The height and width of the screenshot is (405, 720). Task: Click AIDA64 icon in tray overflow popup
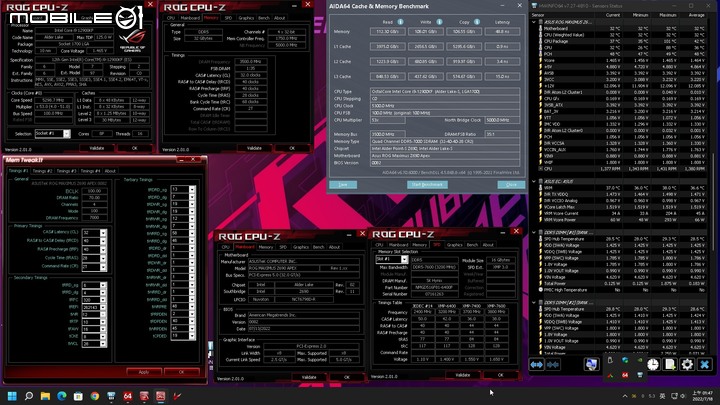(624, 375)
